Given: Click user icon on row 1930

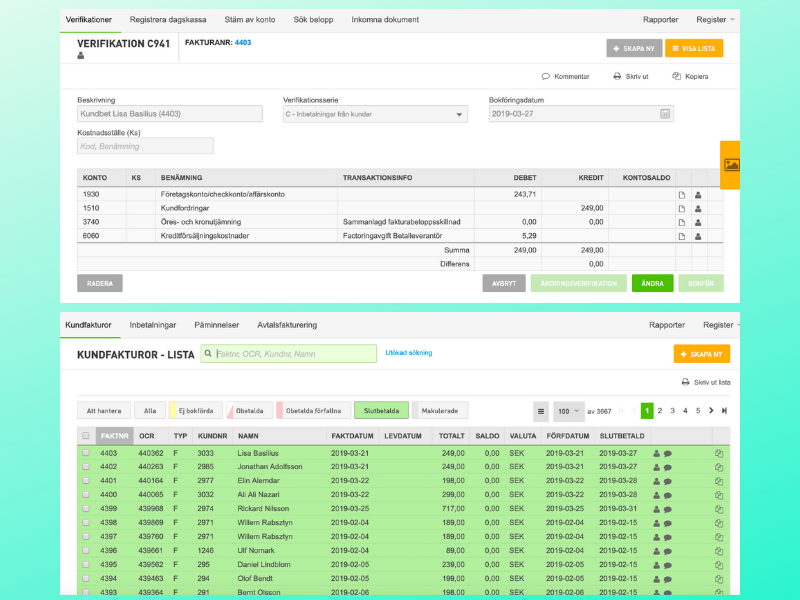Looking at the screenshot, I should pos(698,195).
